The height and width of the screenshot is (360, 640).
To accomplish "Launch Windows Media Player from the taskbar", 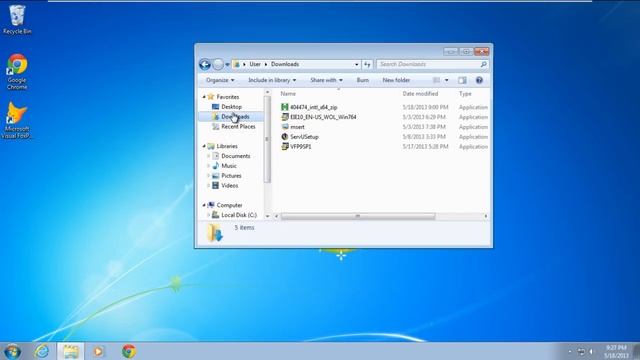I will pyautogui.click(x=99, y=351).
